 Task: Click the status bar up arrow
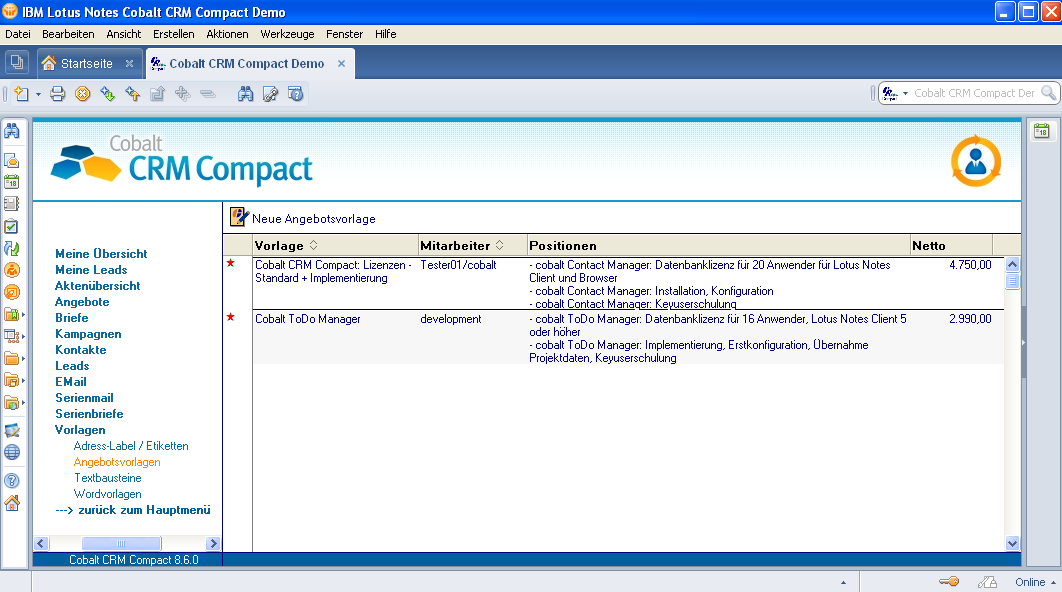[843, 583]
